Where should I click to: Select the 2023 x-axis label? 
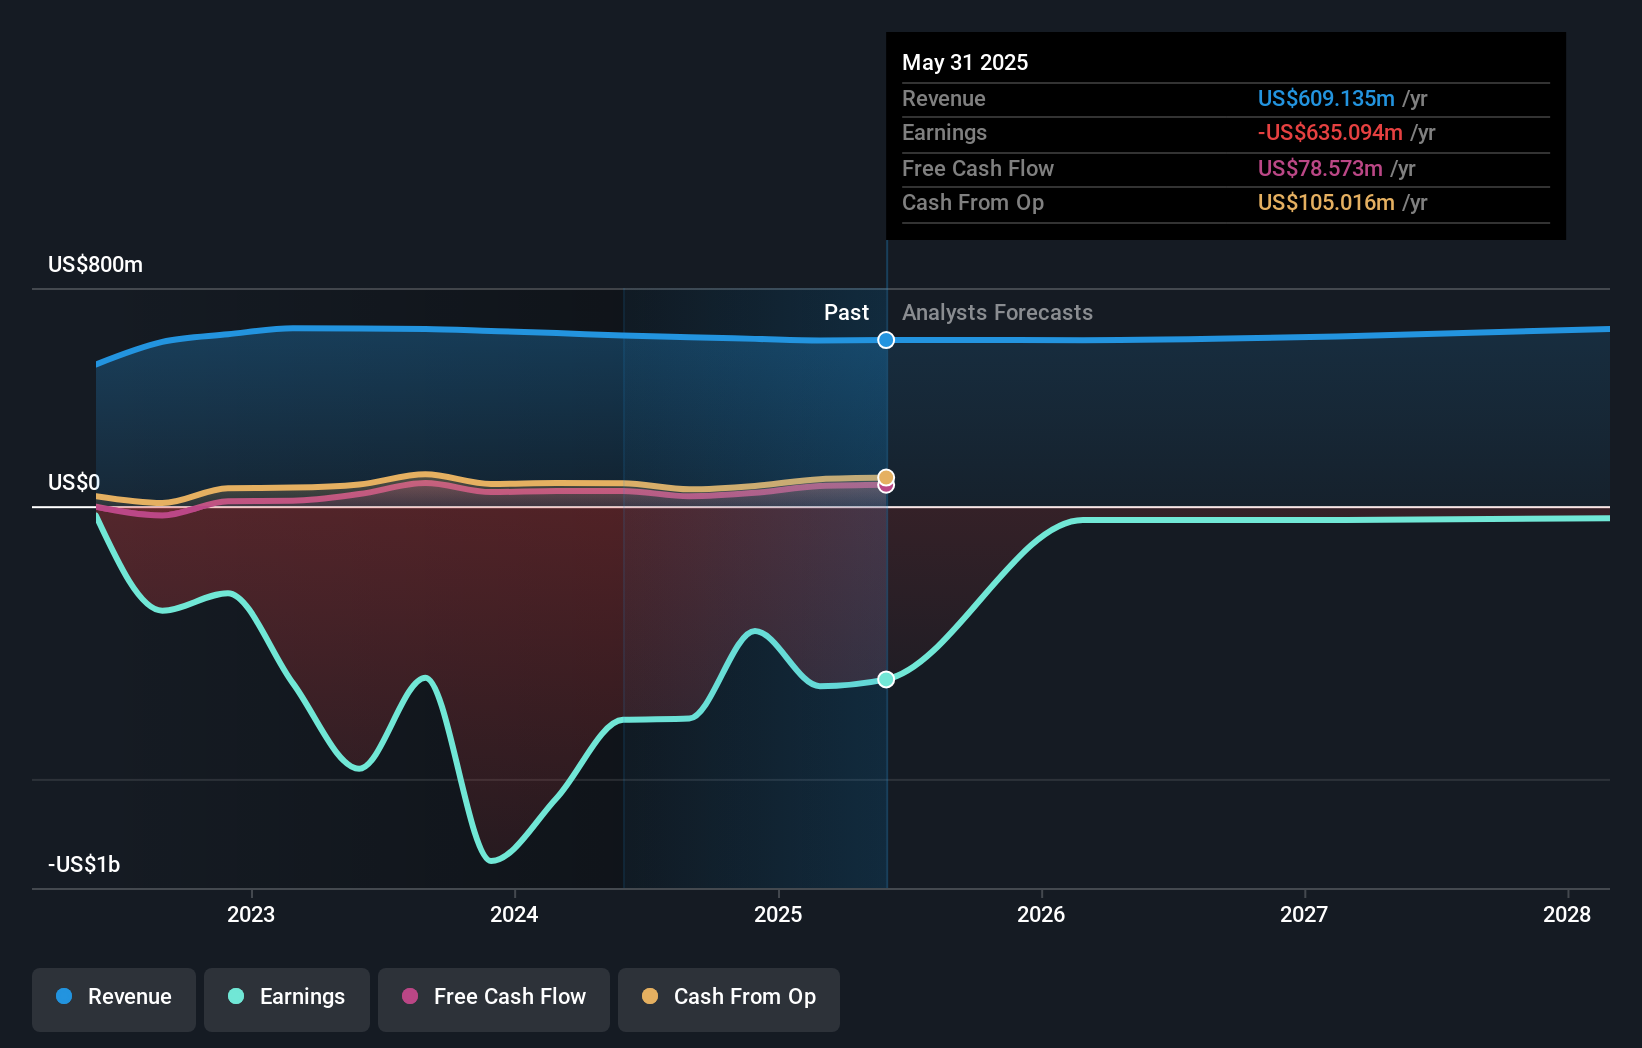coord(251,915)
